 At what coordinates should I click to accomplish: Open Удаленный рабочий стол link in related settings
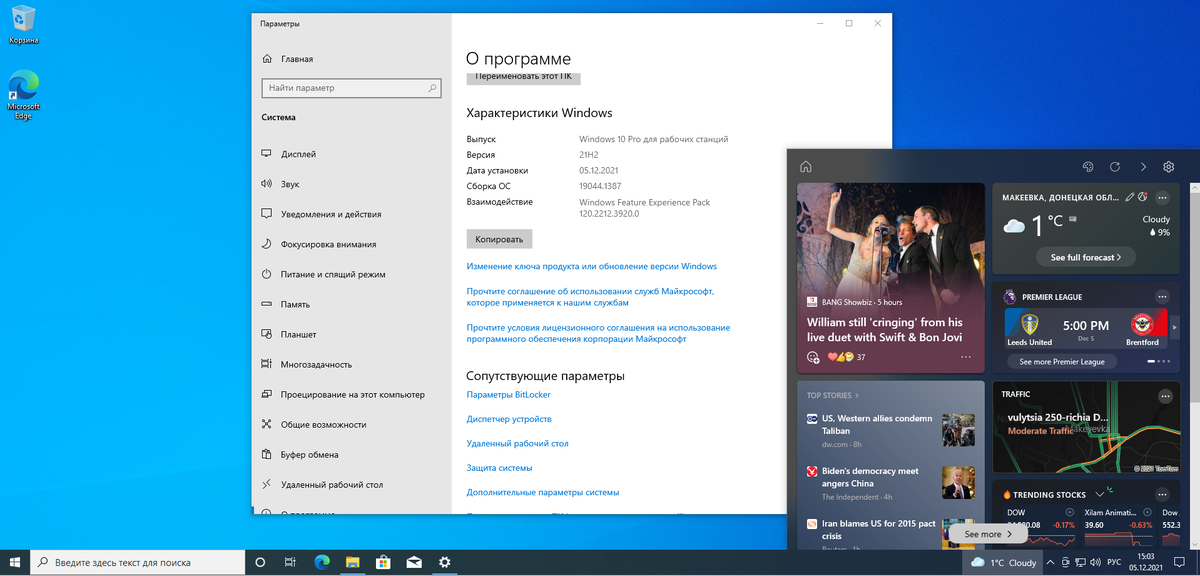click(x=517, y=443)
